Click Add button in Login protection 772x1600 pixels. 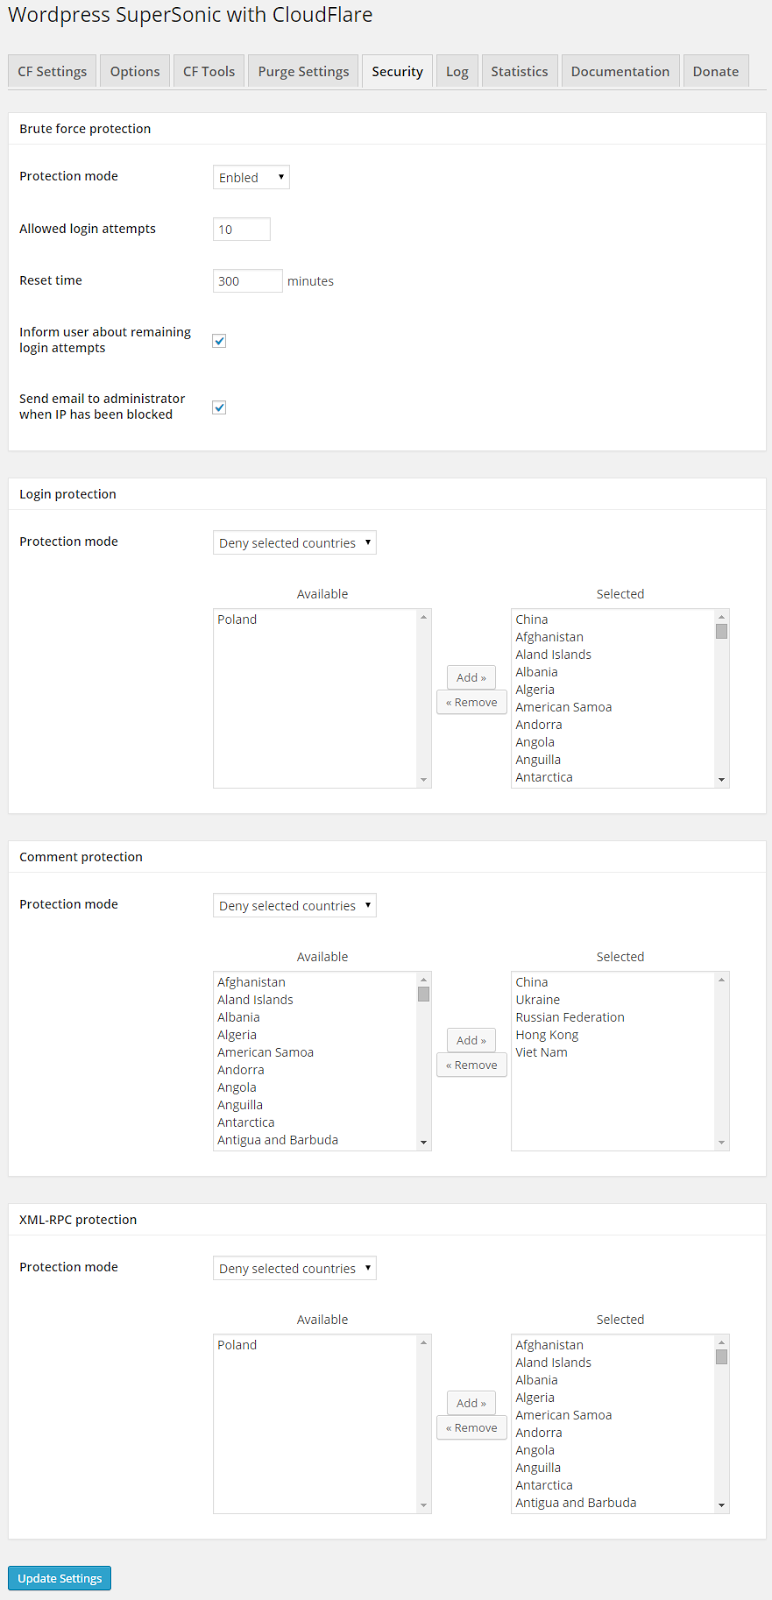[x=471, y=677]
